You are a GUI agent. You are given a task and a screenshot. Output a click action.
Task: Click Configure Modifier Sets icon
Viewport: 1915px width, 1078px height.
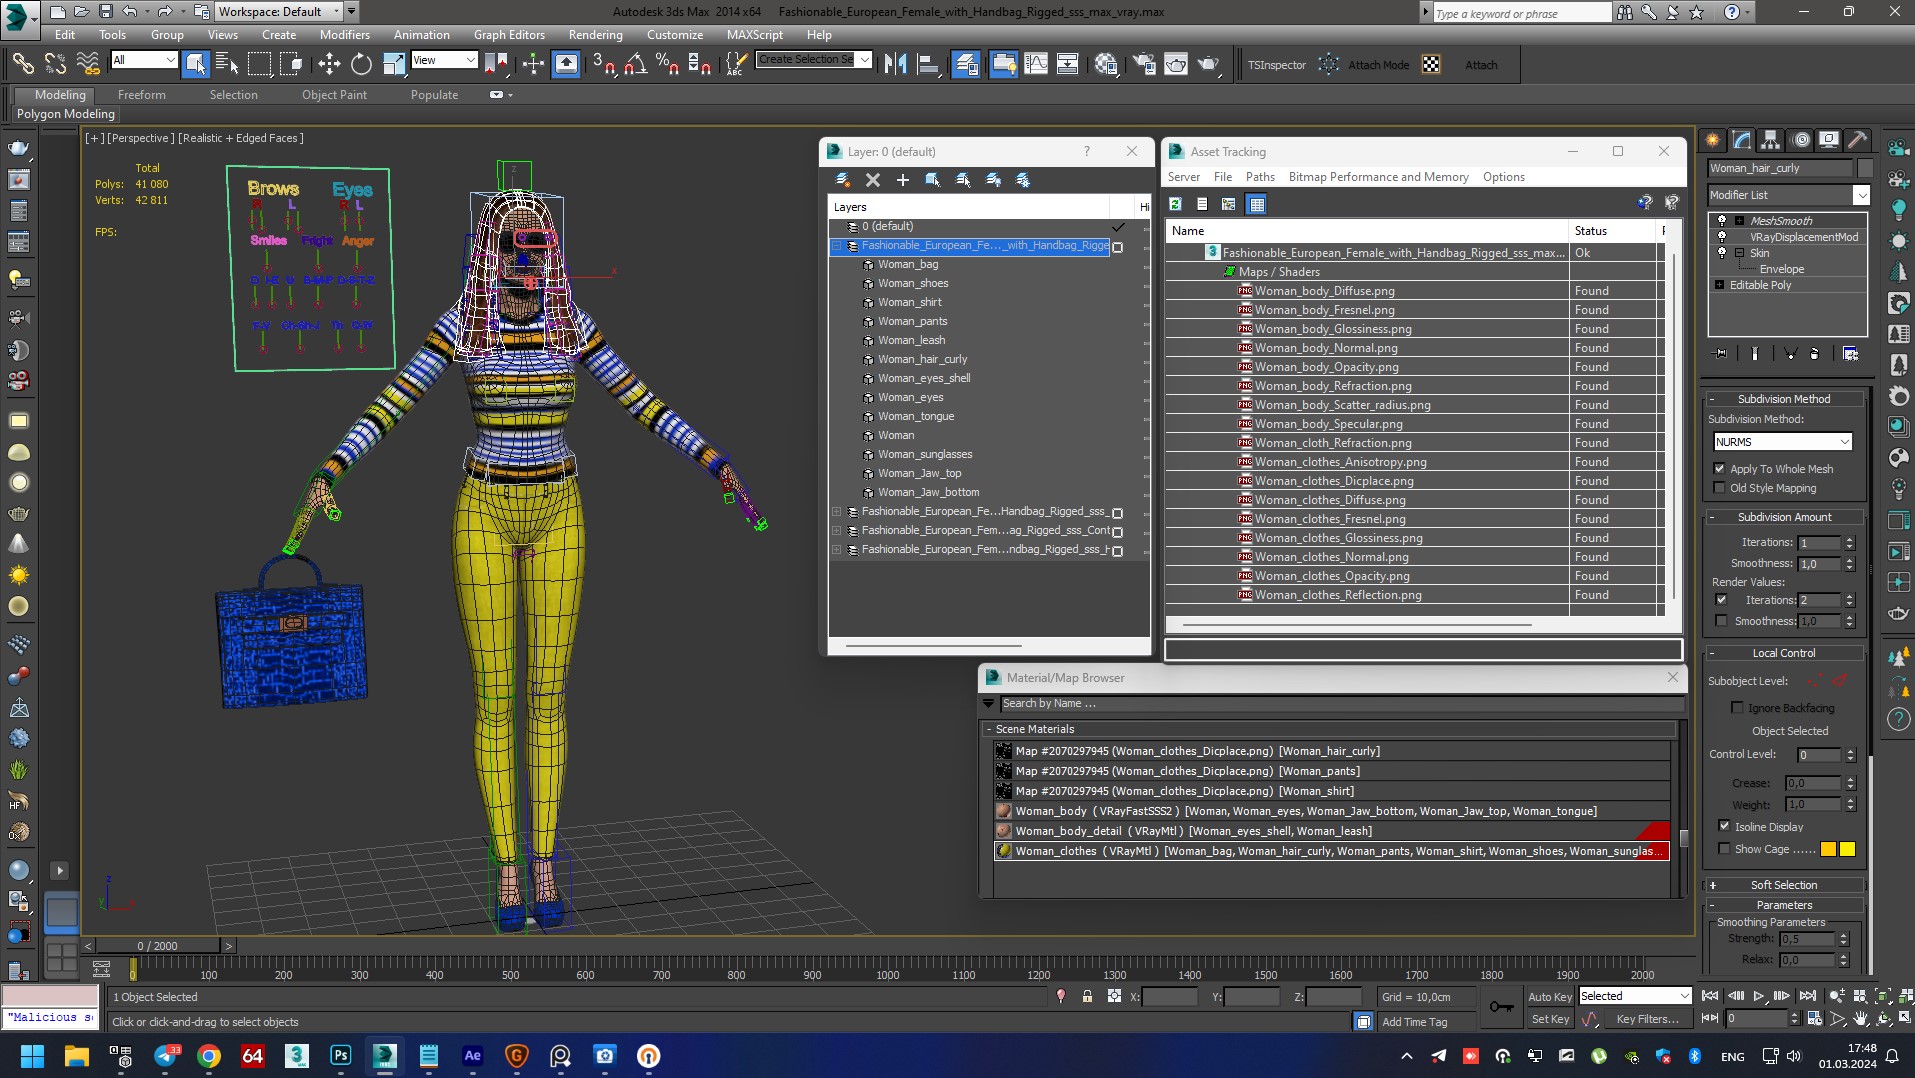[1850, 353]
